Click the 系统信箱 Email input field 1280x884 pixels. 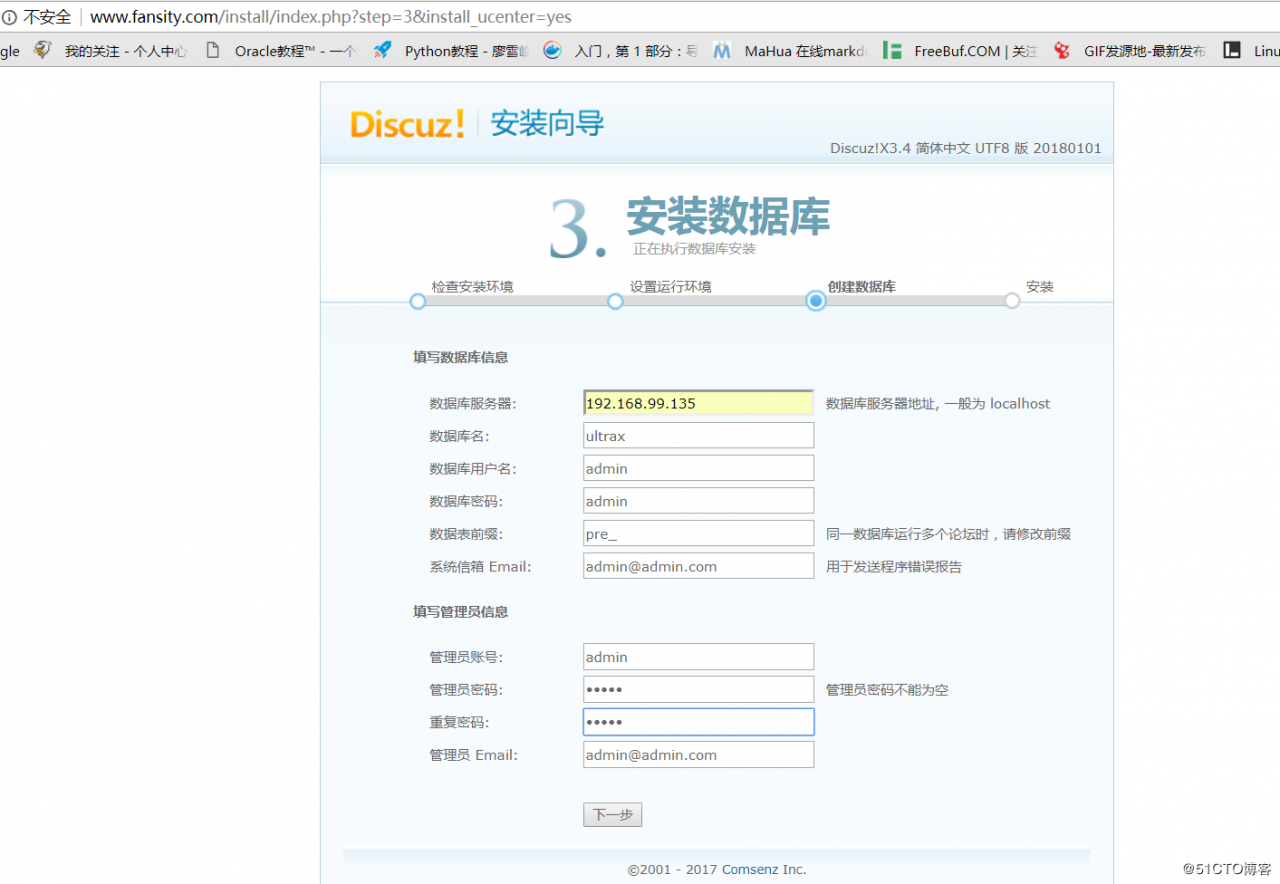click(698, 566)
